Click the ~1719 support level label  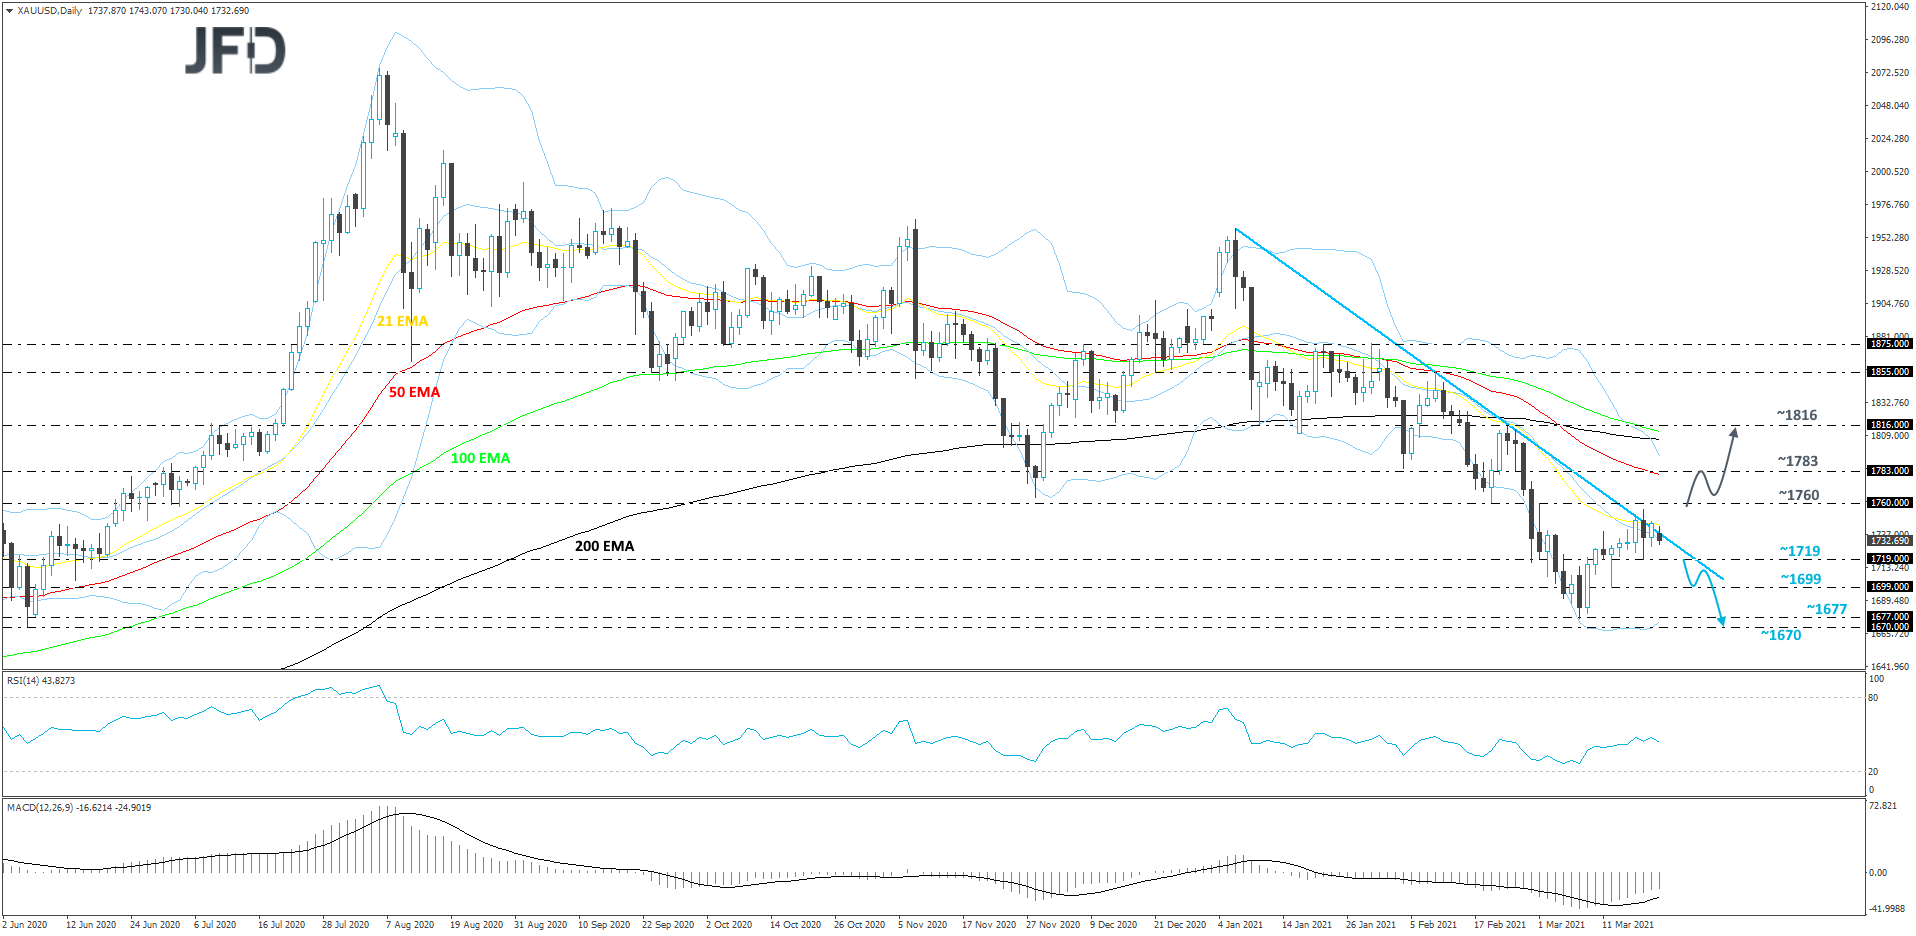pos(1799,551)
